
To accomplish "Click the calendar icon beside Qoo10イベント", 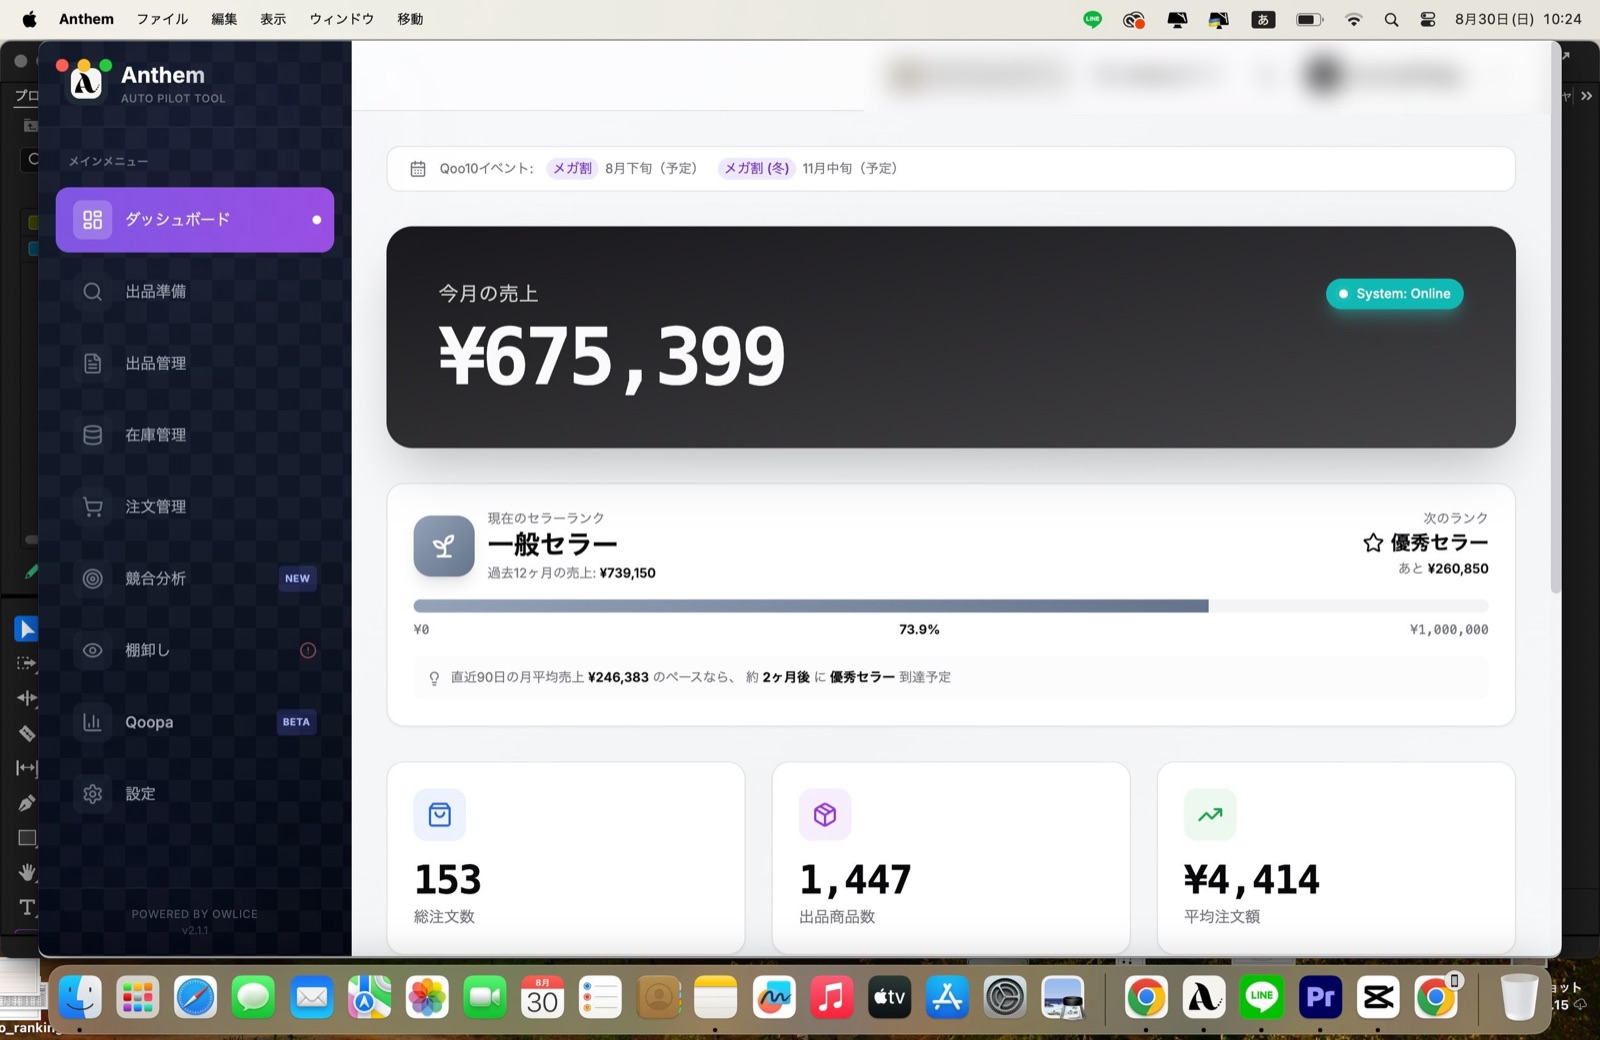I will (x=418, y=169).
